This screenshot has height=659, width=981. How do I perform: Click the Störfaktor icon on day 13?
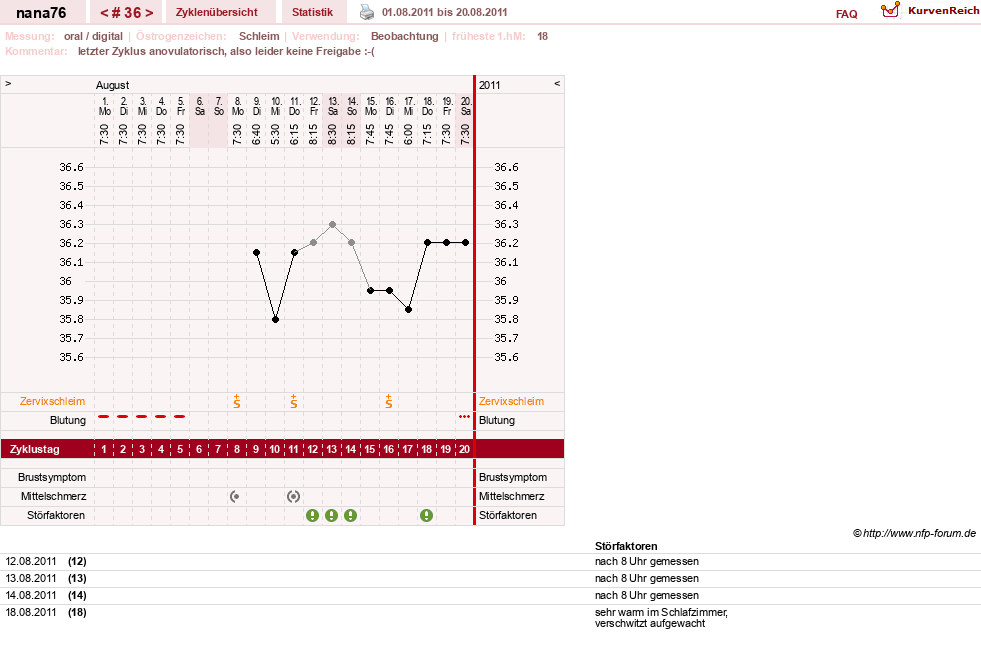332,516
